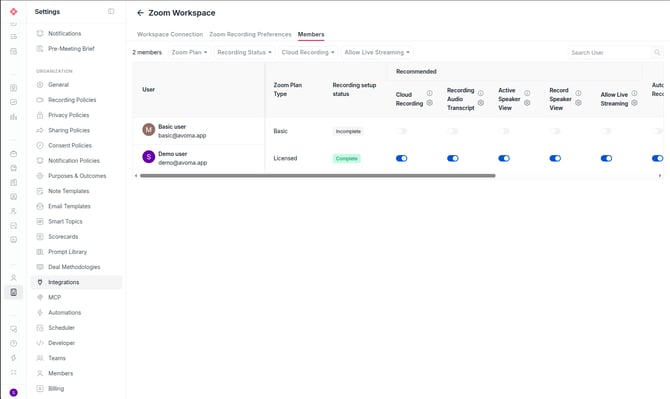Open info icon for Recording Audio Transcript
Screen dimensions: 670x399
click(x=481, y=93)
